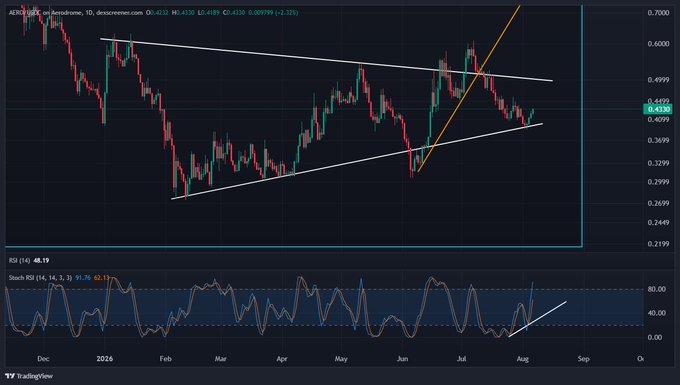Click the open price value O0.4232
The width and height of the screenshot is (680, 385).
pyautogui.click(x=157, y=13)
